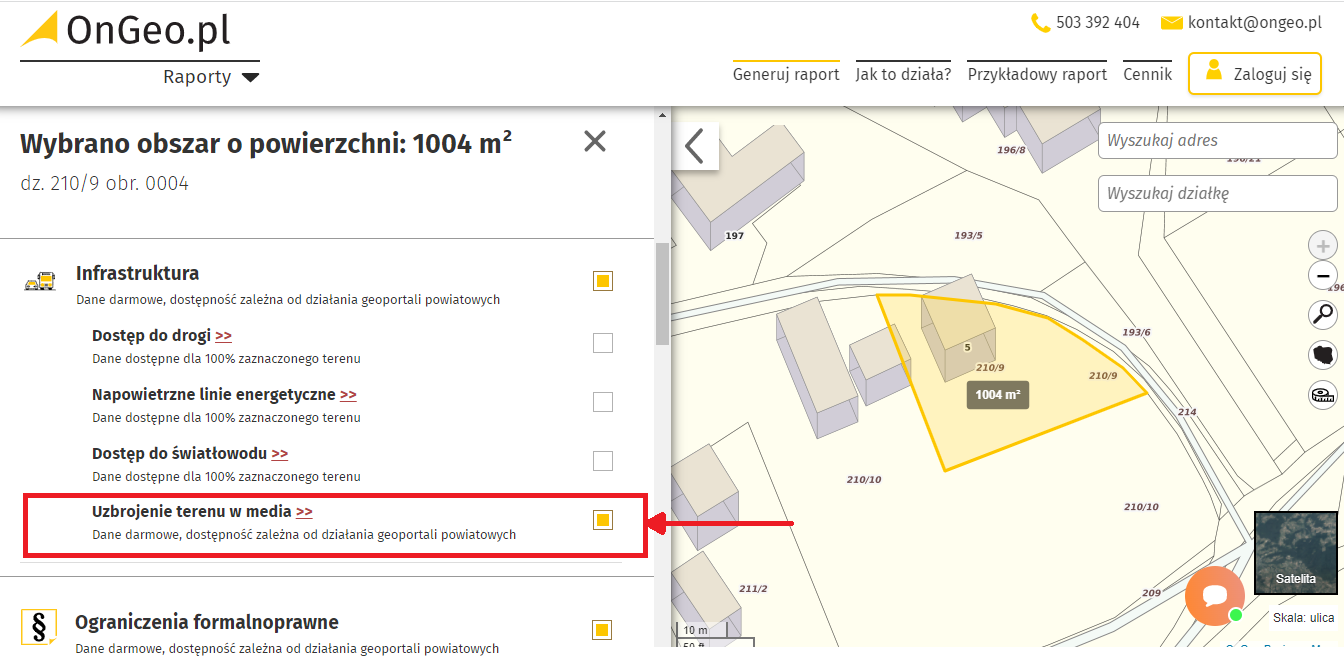Click the Infrastruktura truck icon
The width and height of the screenshot is (1344, 662).
pos(41,280)
